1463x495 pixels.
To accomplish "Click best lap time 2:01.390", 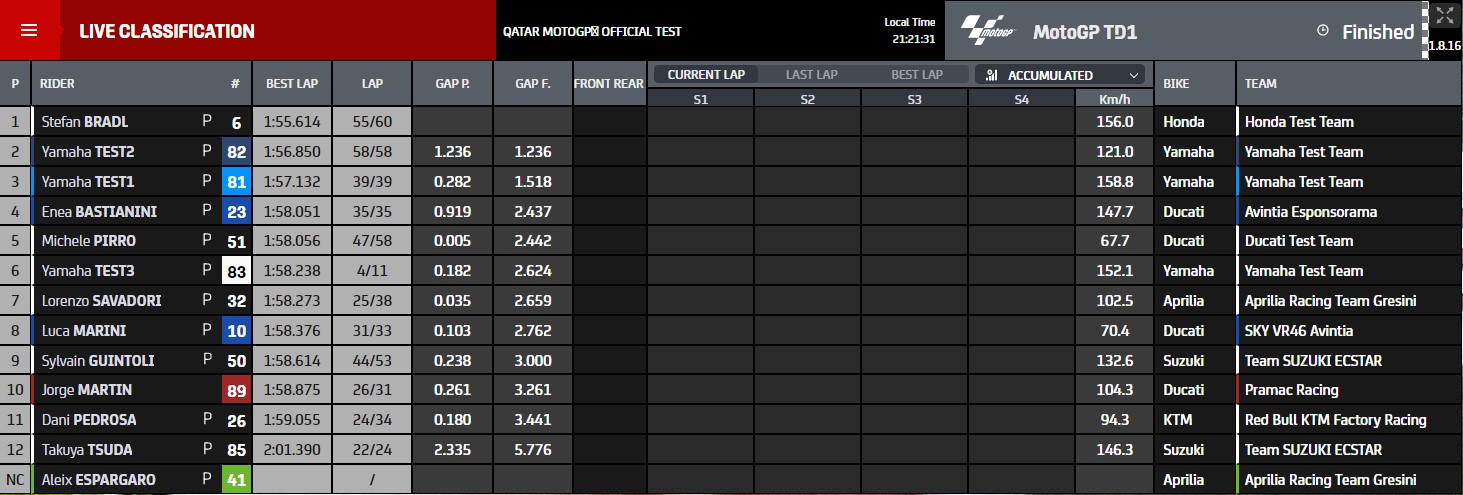I will [x=292, y=450].
